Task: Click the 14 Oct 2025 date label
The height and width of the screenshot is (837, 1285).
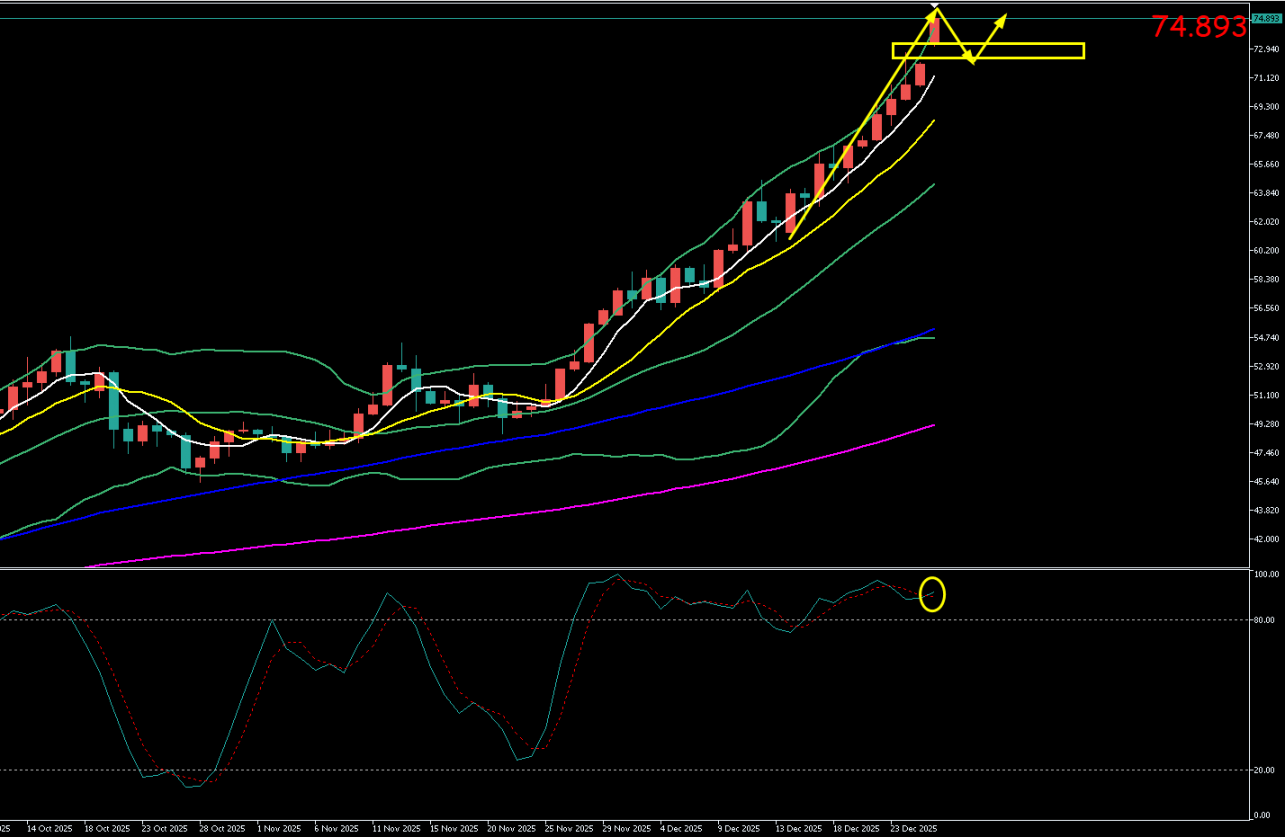Action: pos(49,829)
